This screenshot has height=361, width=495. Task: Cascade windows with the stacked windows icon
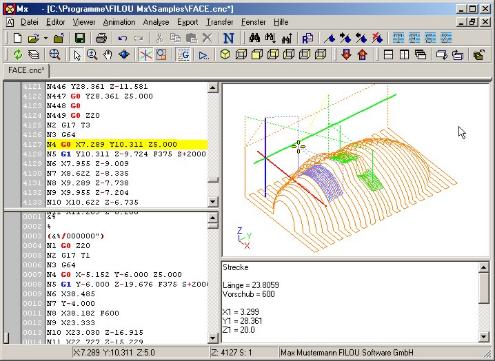(x=420, y=54)
